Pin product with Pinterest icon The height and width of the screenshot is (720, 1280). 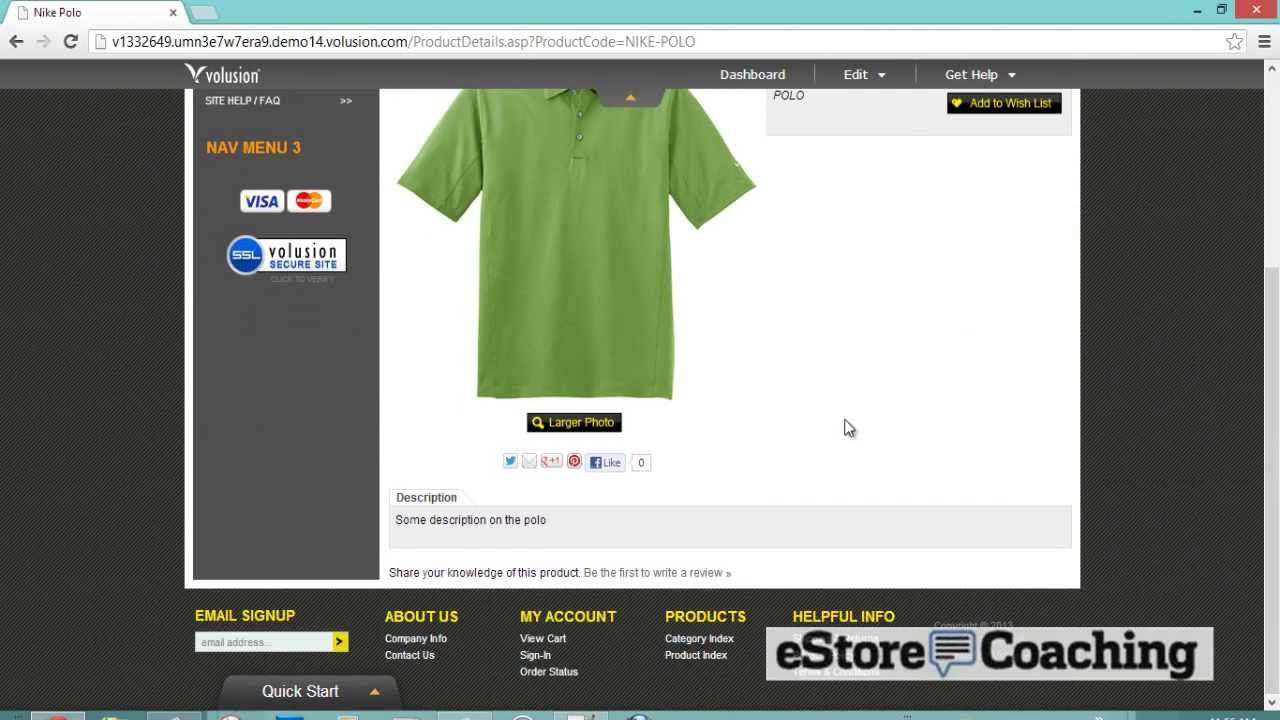point(574,461)
